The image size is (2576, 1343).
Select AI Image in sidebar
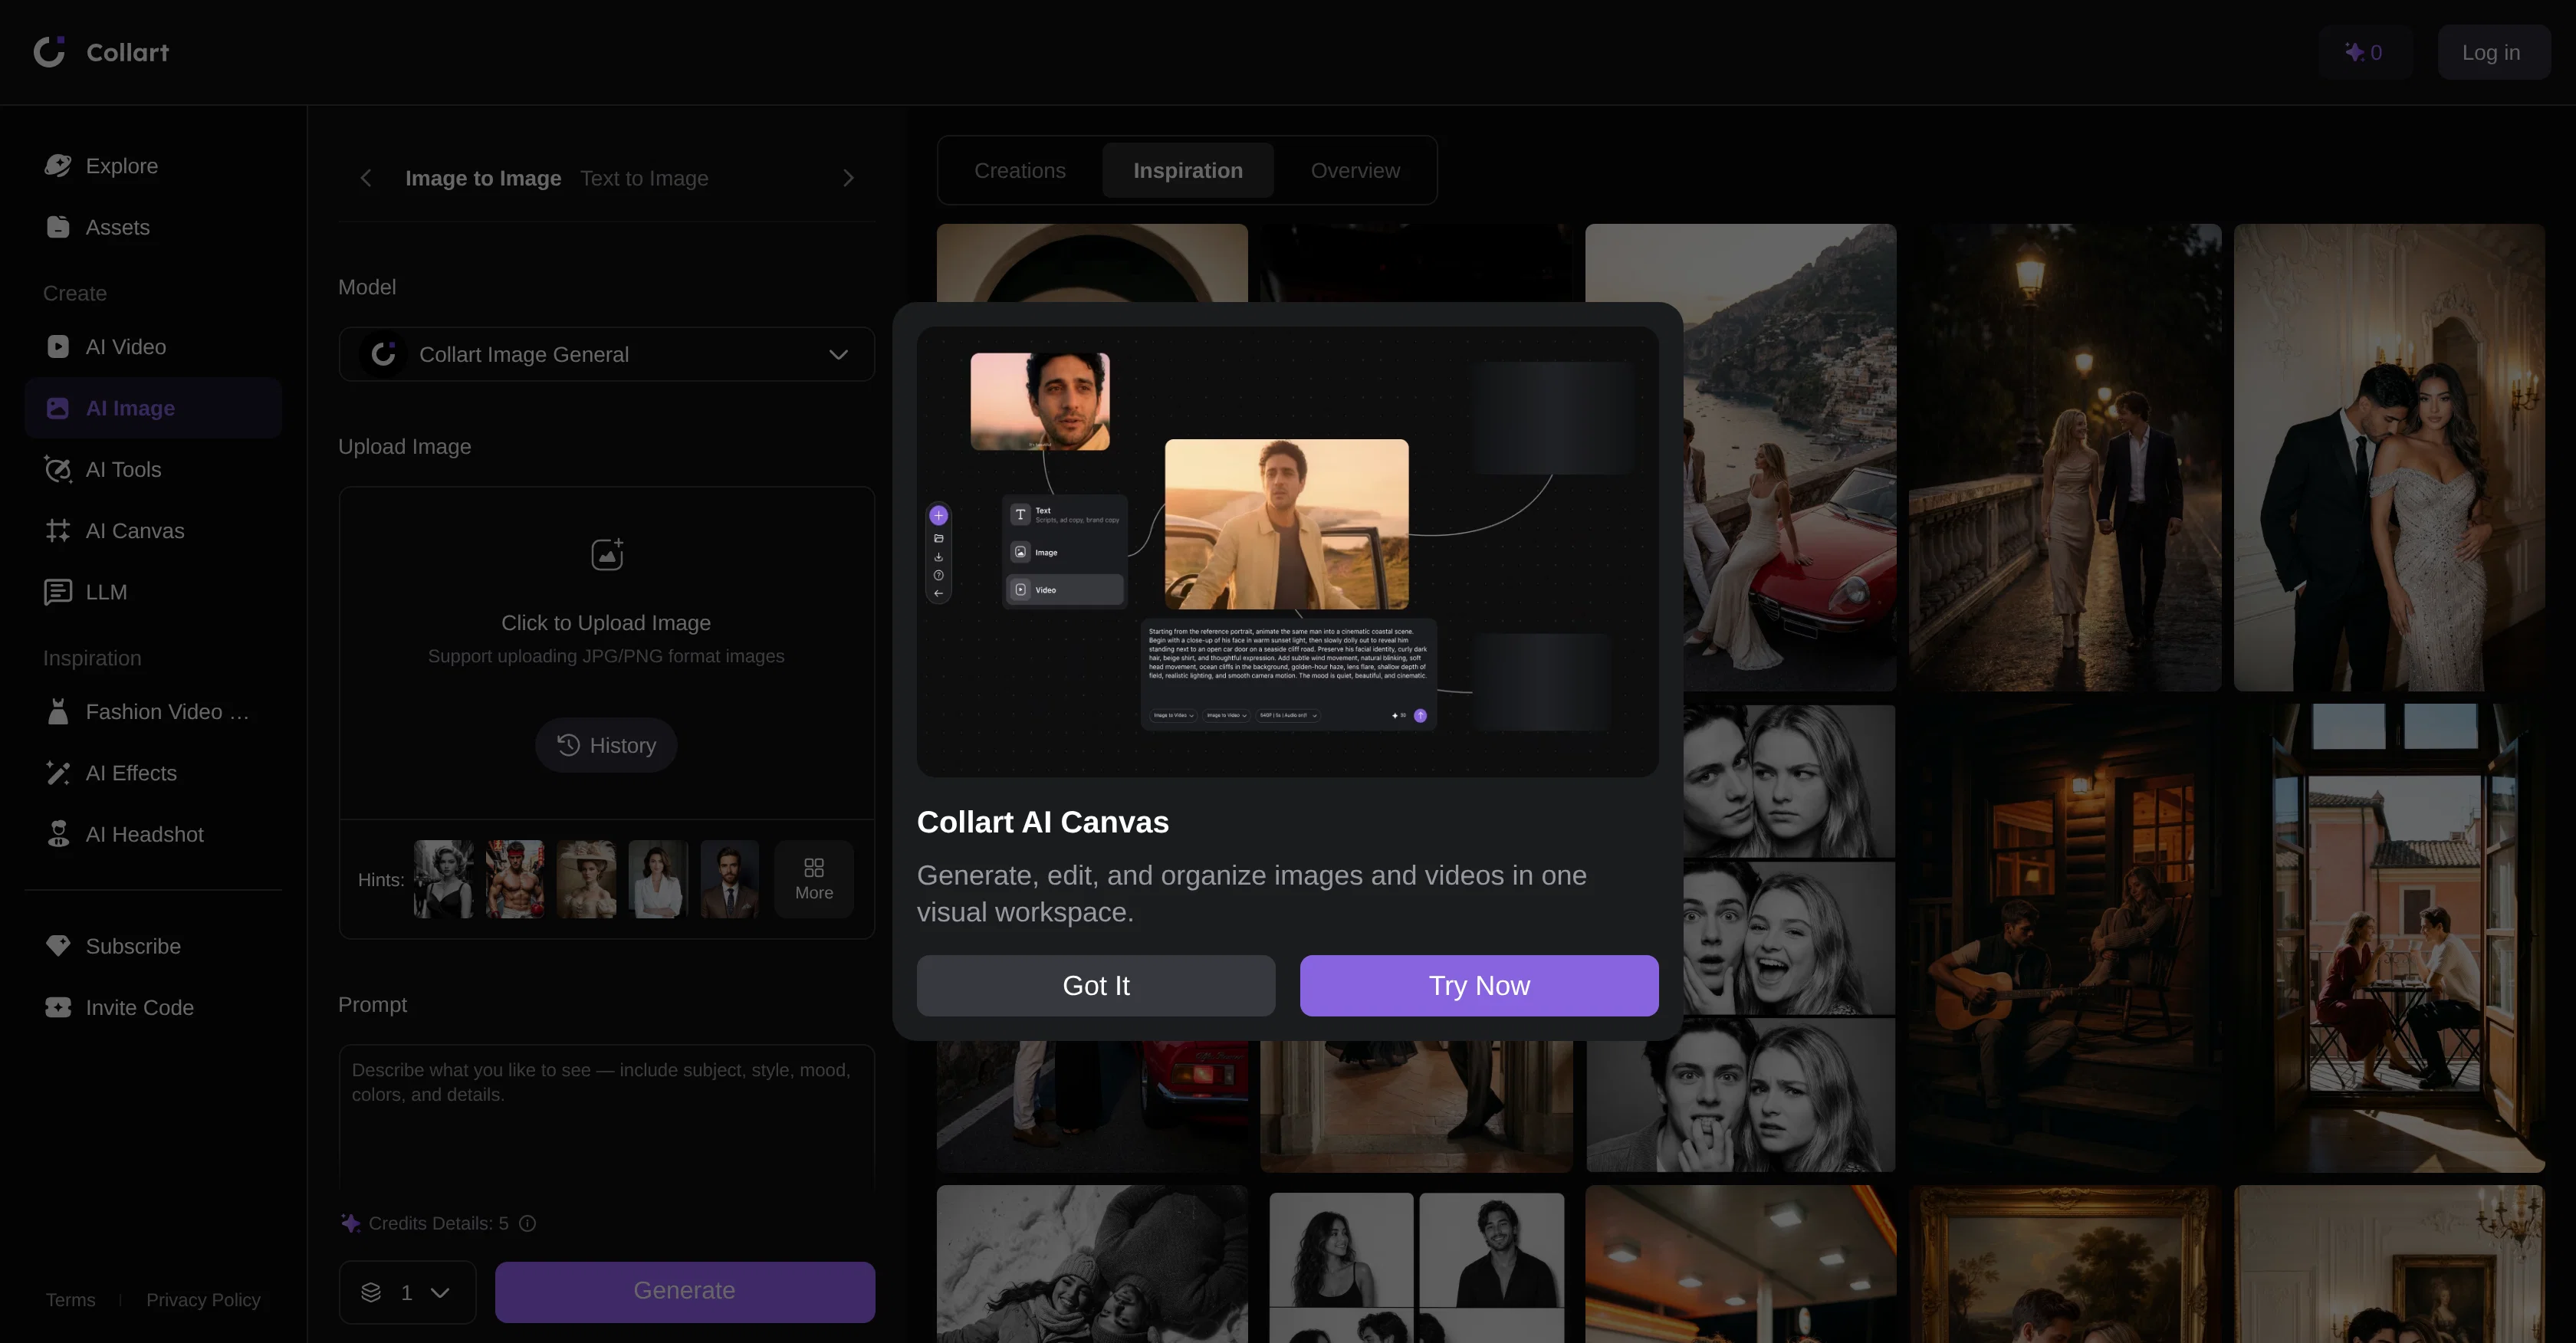153,408
